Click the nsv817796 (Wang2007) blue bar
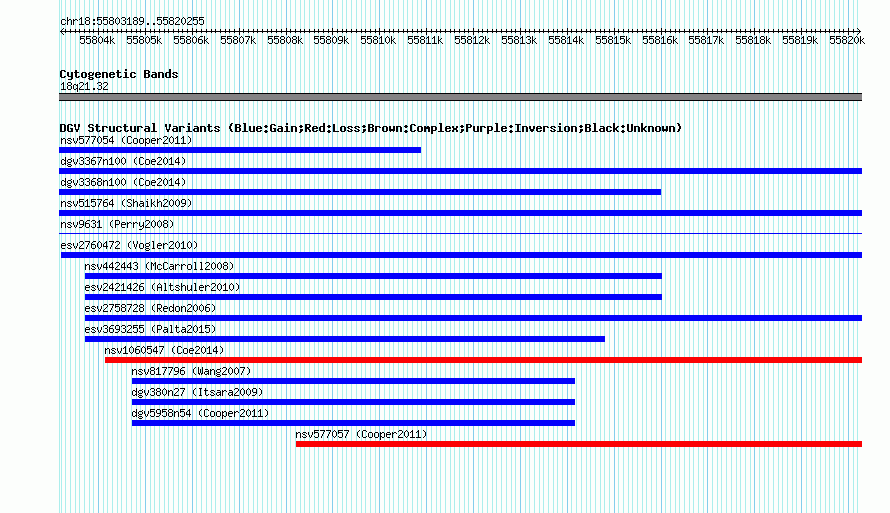Screen dimensions: 890x513 353,381
